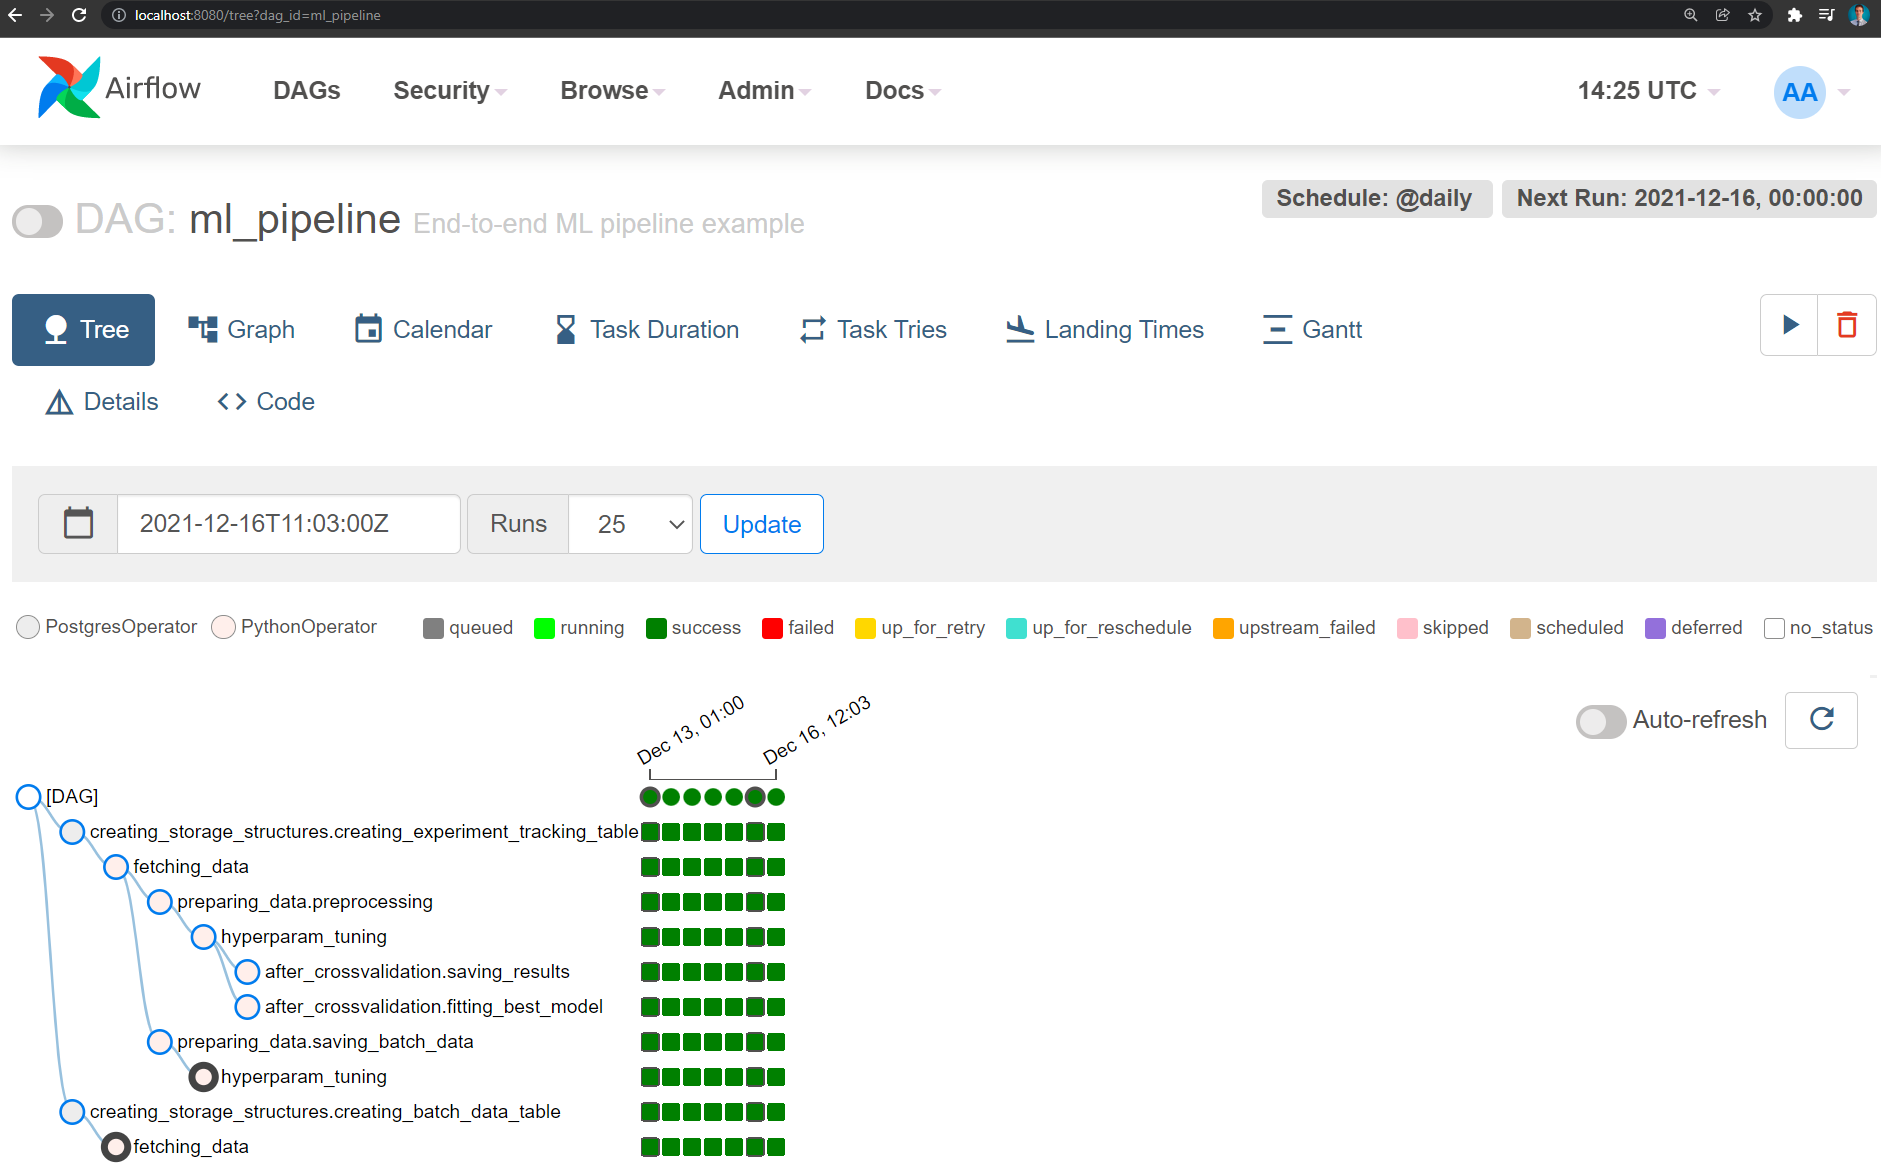This screenshot has height=1169, width=1881.
Task: Open the Gantt chart view
Action: 1312,330
